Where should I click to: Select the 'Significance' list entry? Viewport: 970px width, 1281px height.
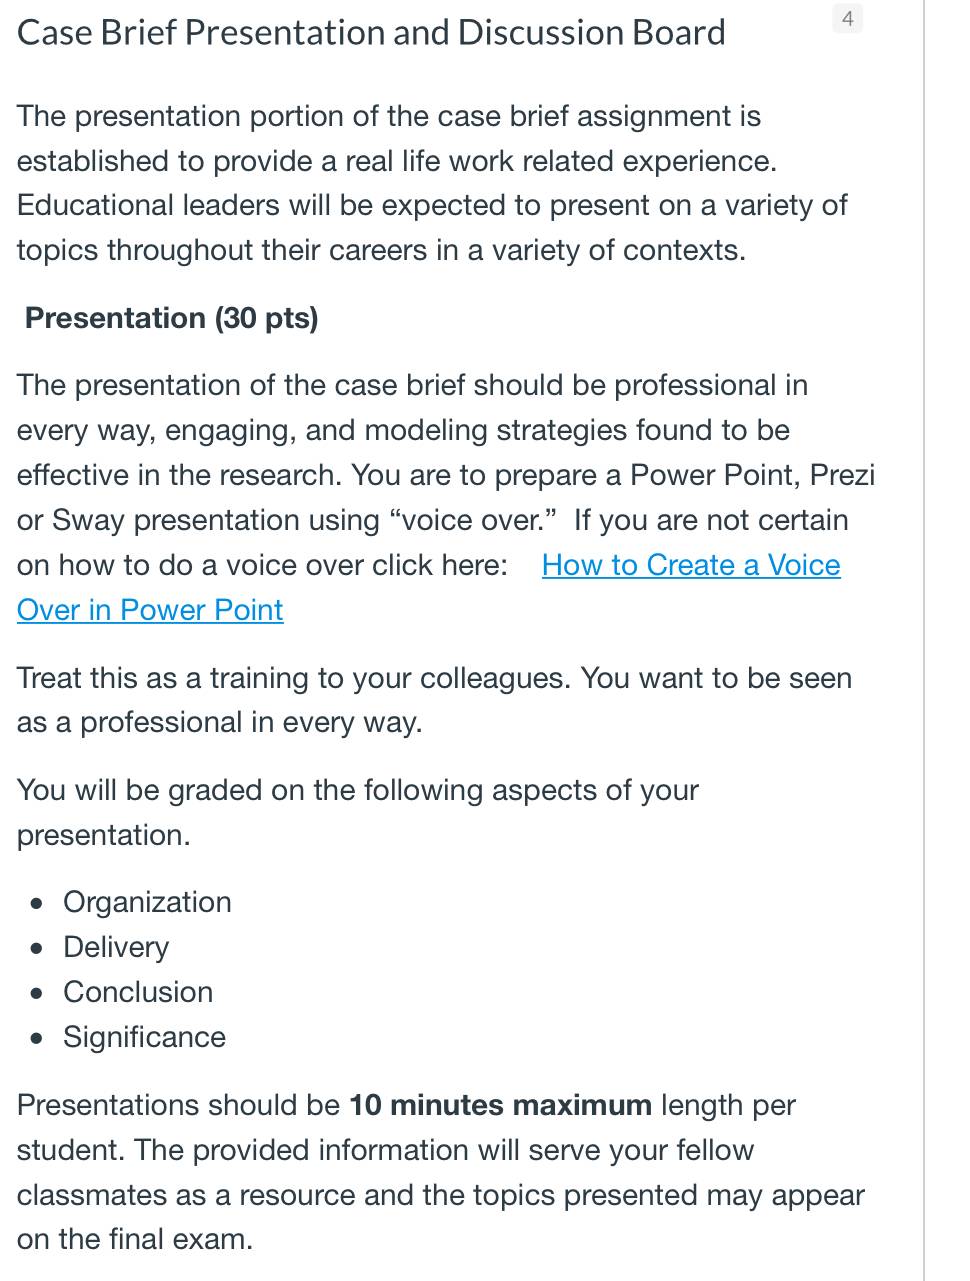click(x=144, y=1037)
